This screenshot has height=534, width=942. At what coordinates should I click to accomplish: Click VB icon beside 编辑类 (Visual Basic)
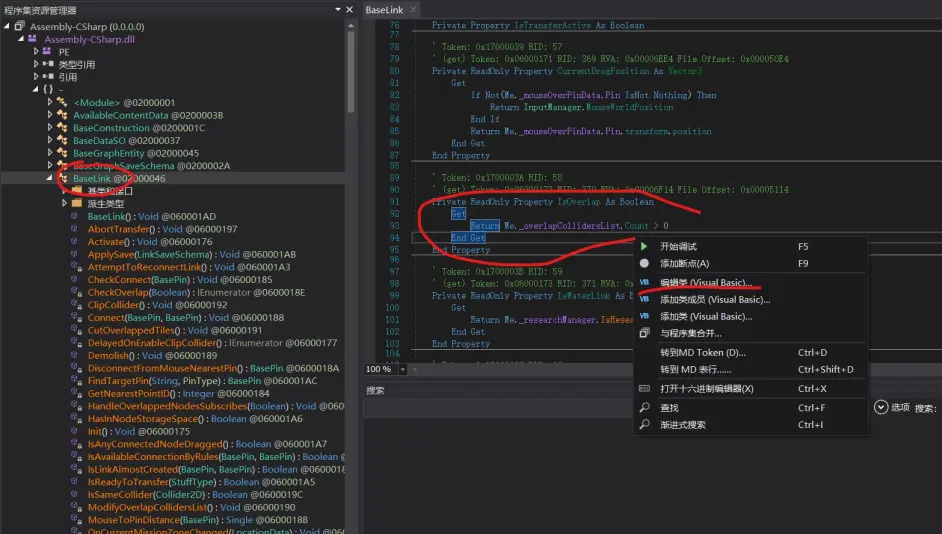pos(644,282)
